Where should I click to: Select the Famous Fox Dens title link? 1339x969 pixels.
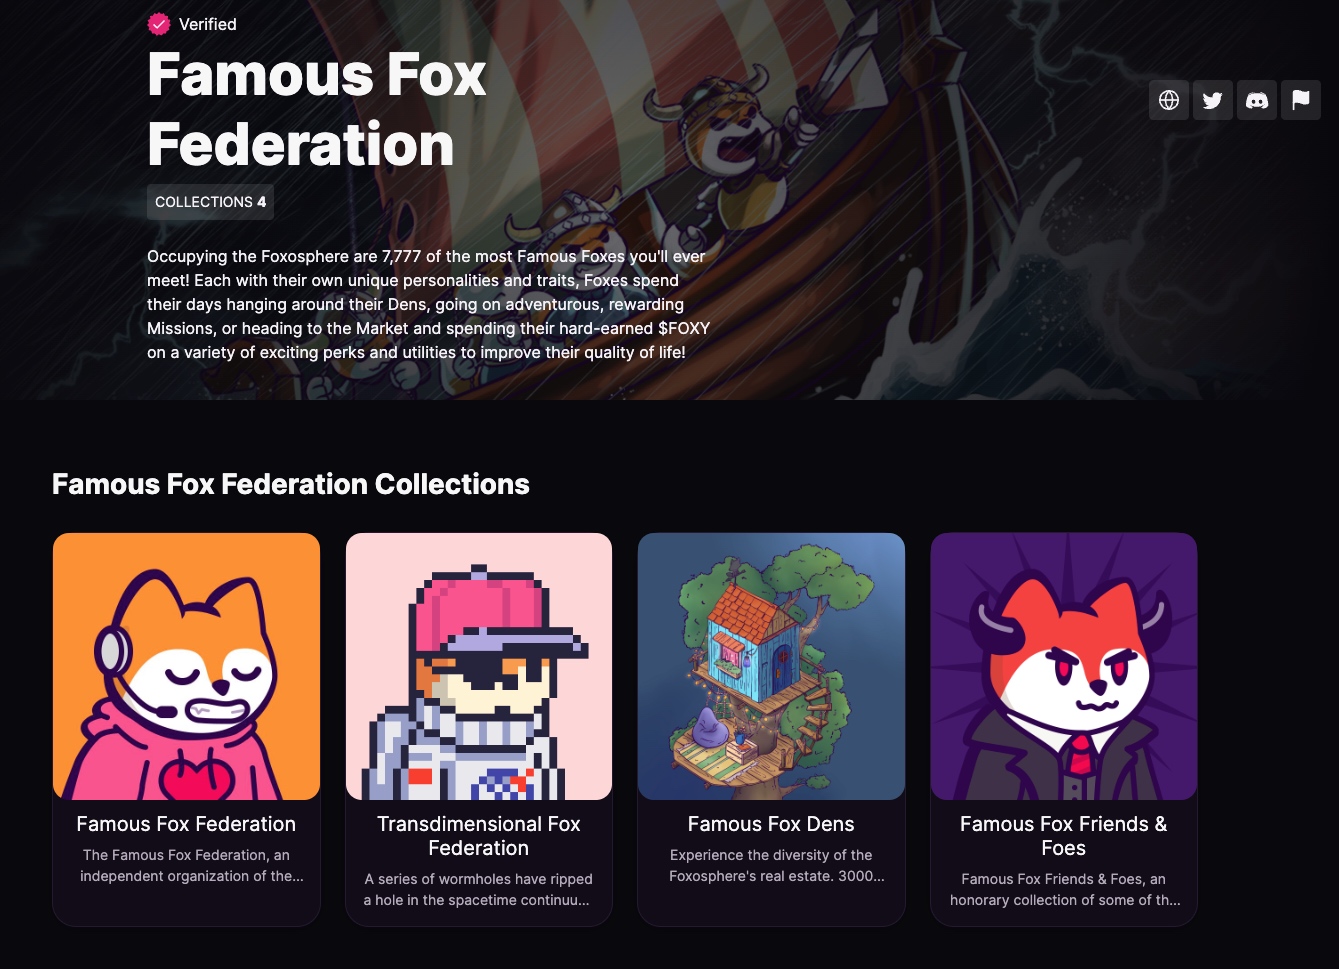pos(771,824)
